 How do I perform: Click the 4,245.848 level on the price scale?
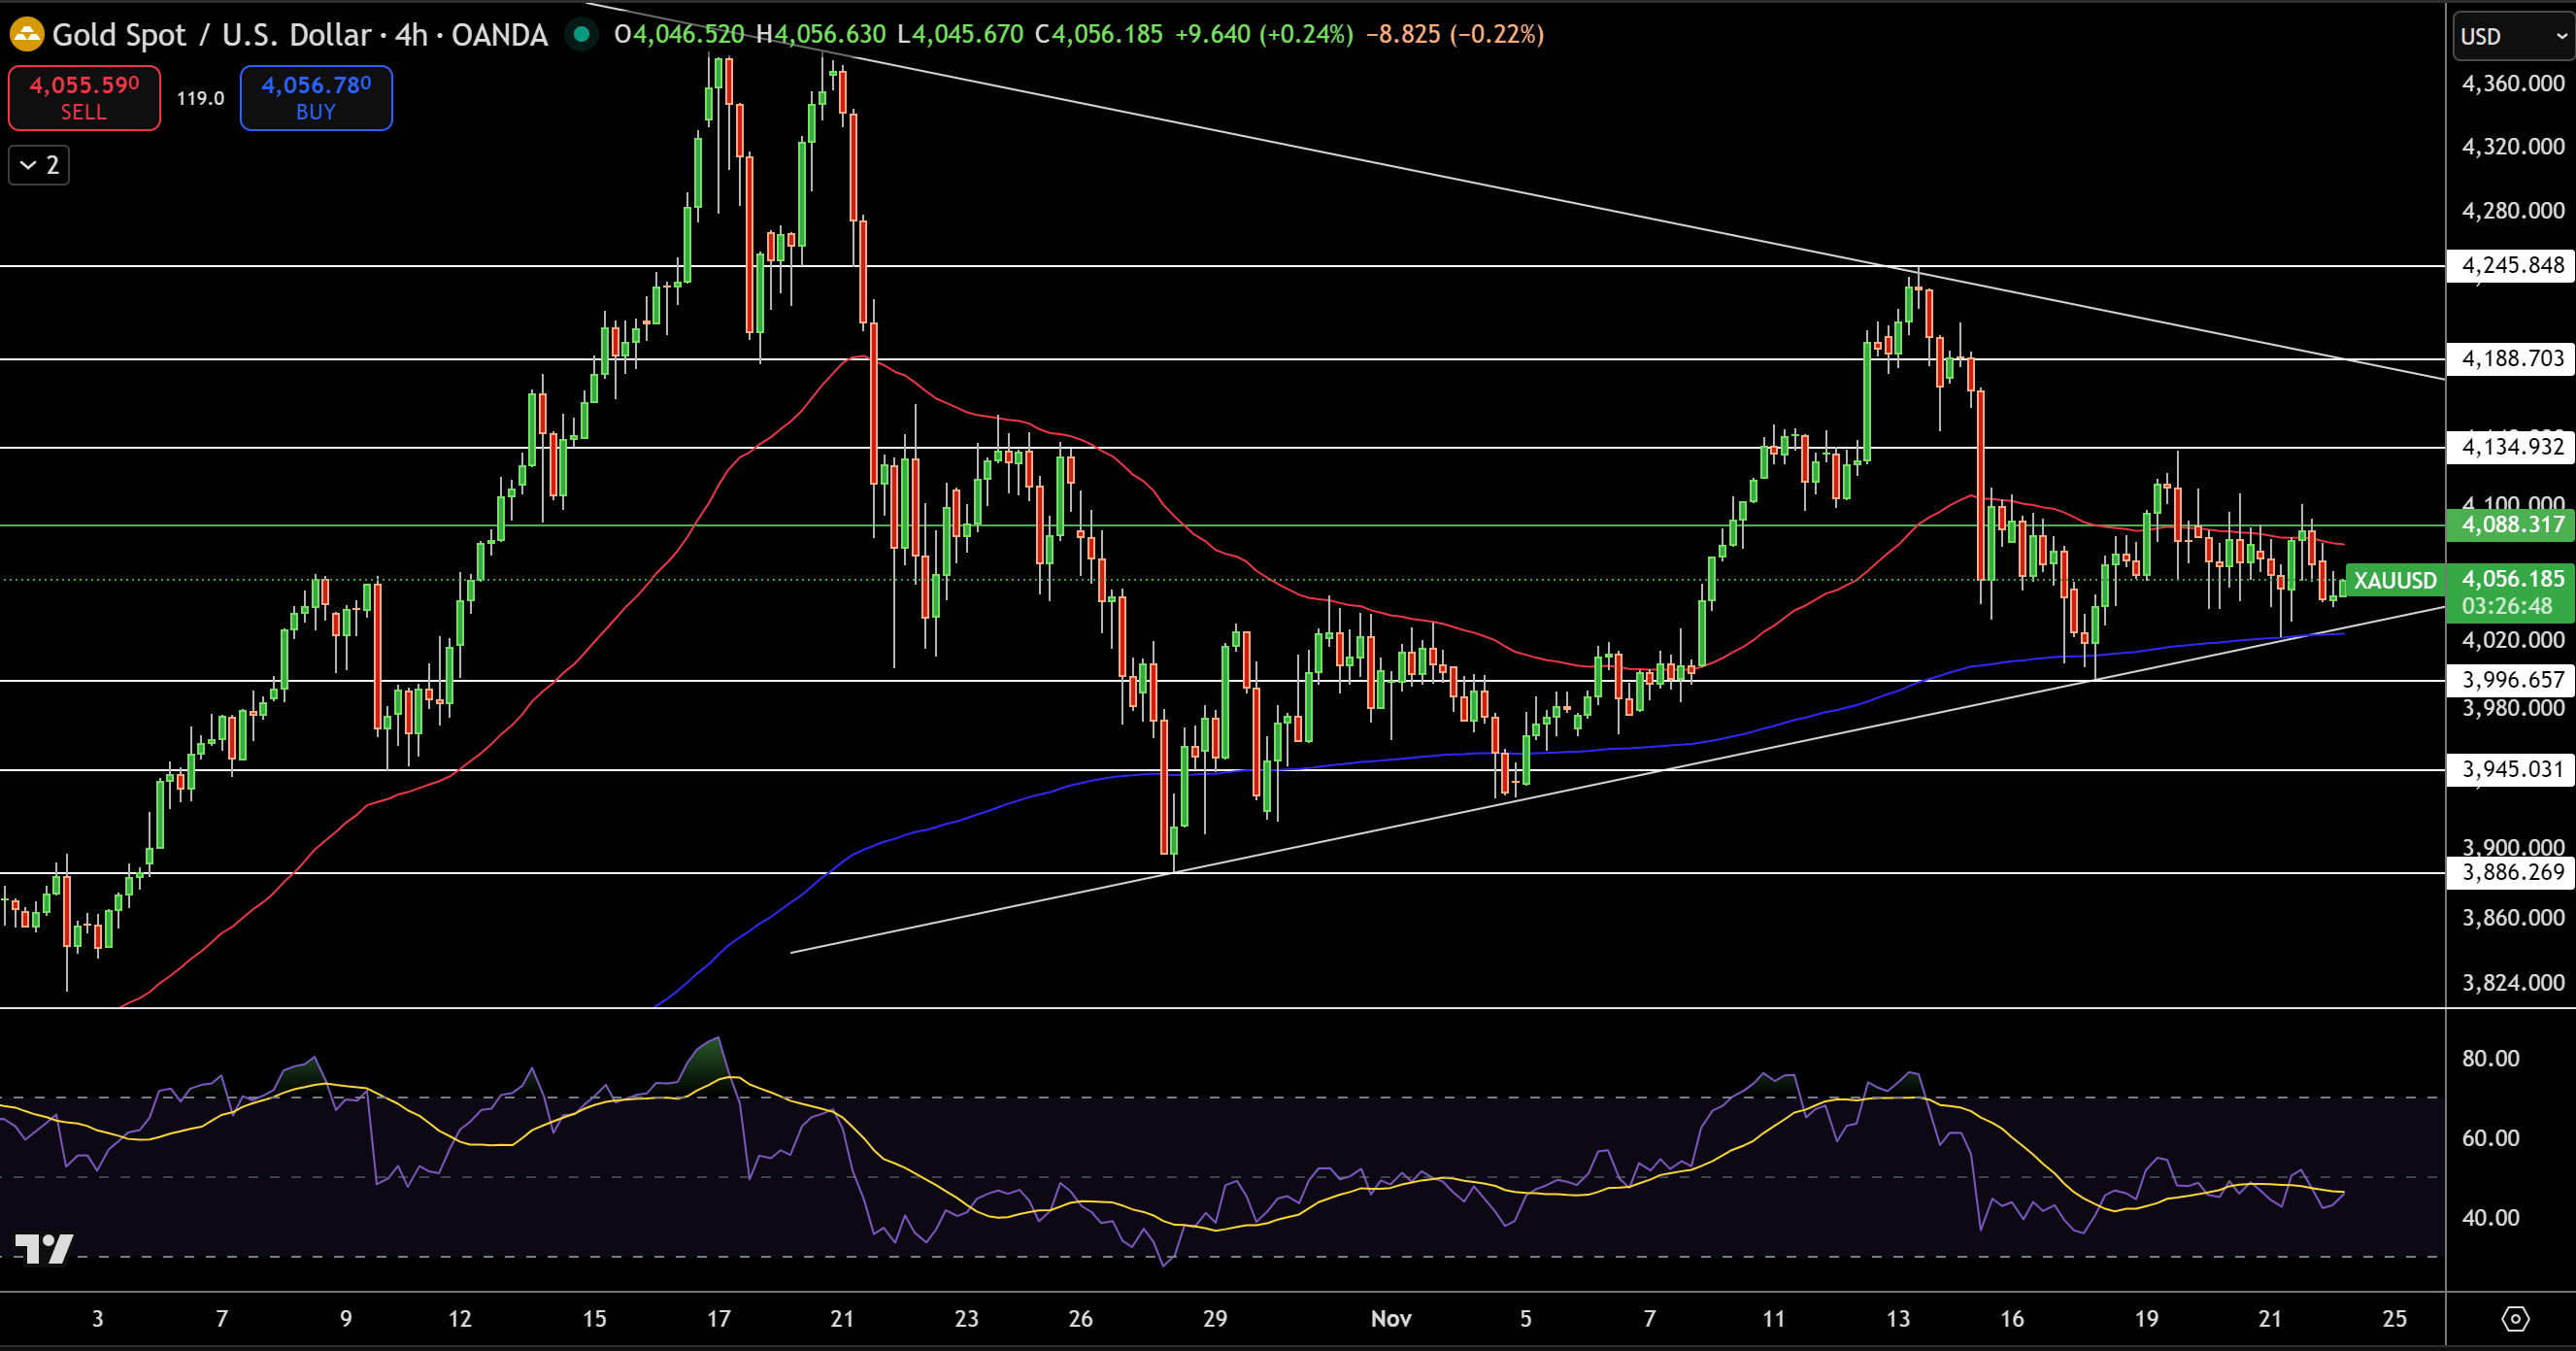tap(2511, 265)
